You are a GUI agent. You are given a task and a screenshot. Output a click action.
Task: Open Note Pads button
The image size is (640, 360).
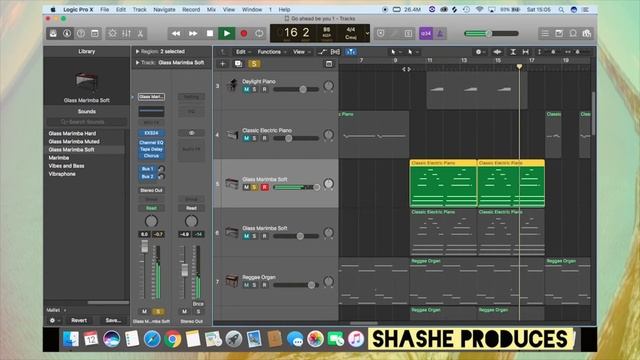click(559, 33)
